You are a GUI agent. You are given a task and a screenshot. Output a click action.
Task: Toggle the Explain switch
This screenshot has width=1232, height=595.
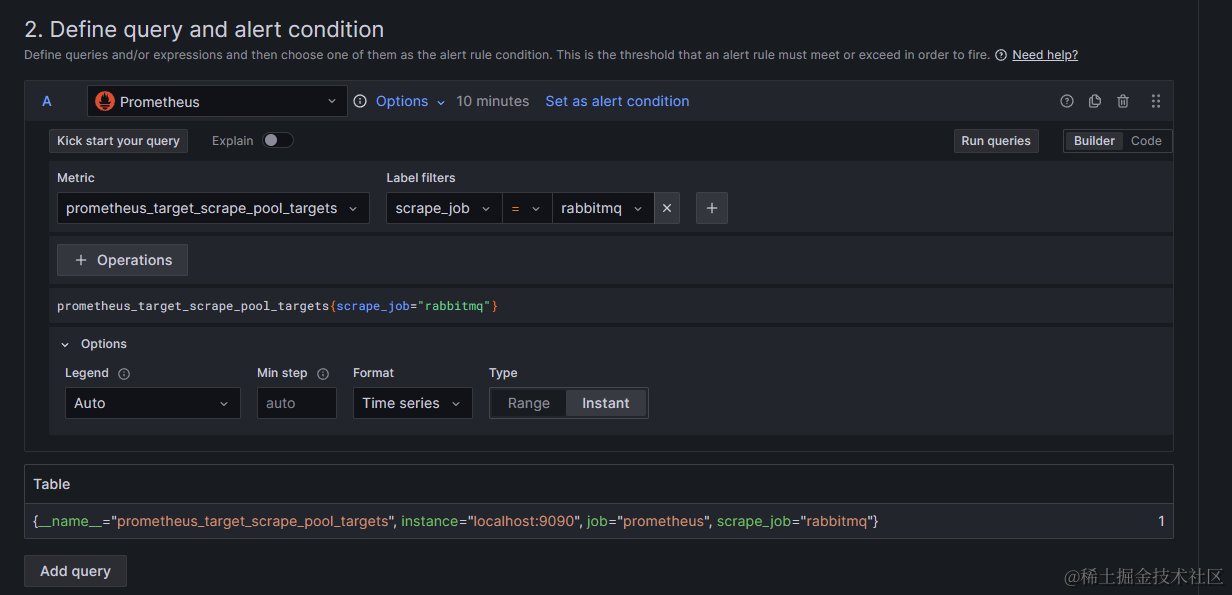(278, 141)
